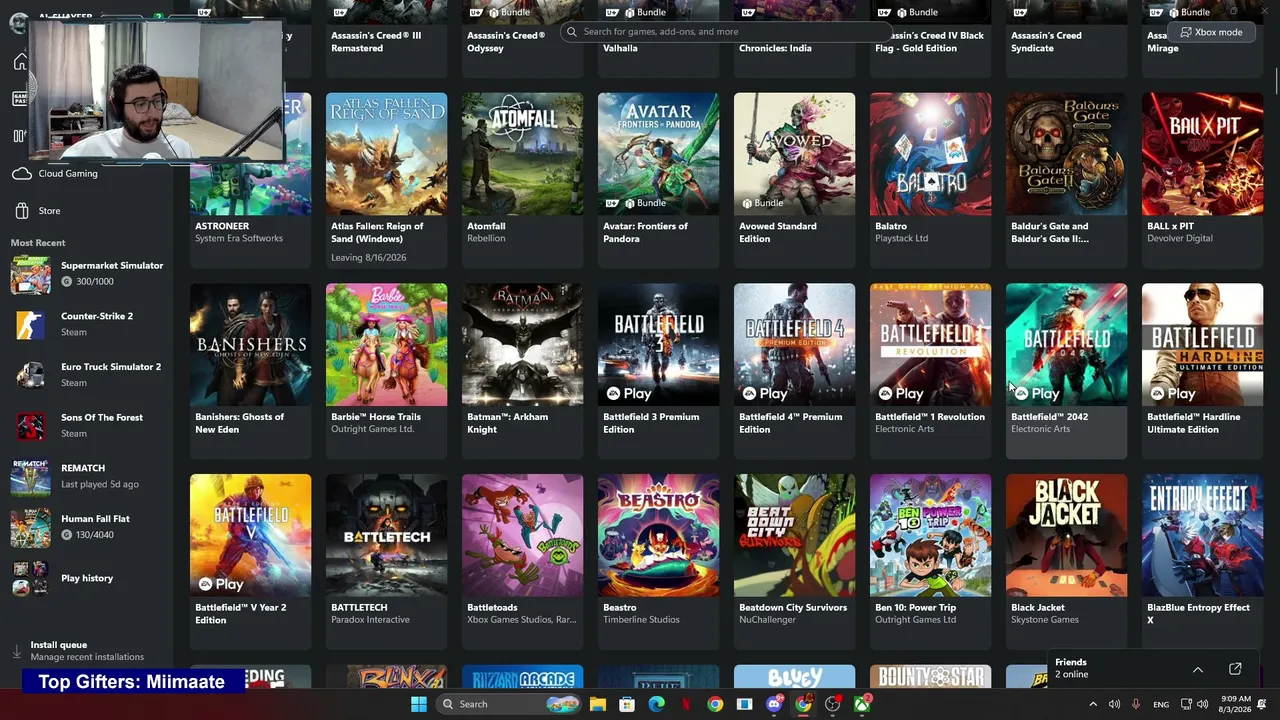Open the notifications bell in the tray
This screenshot has width=1280, height=720.
(1263, 704)
